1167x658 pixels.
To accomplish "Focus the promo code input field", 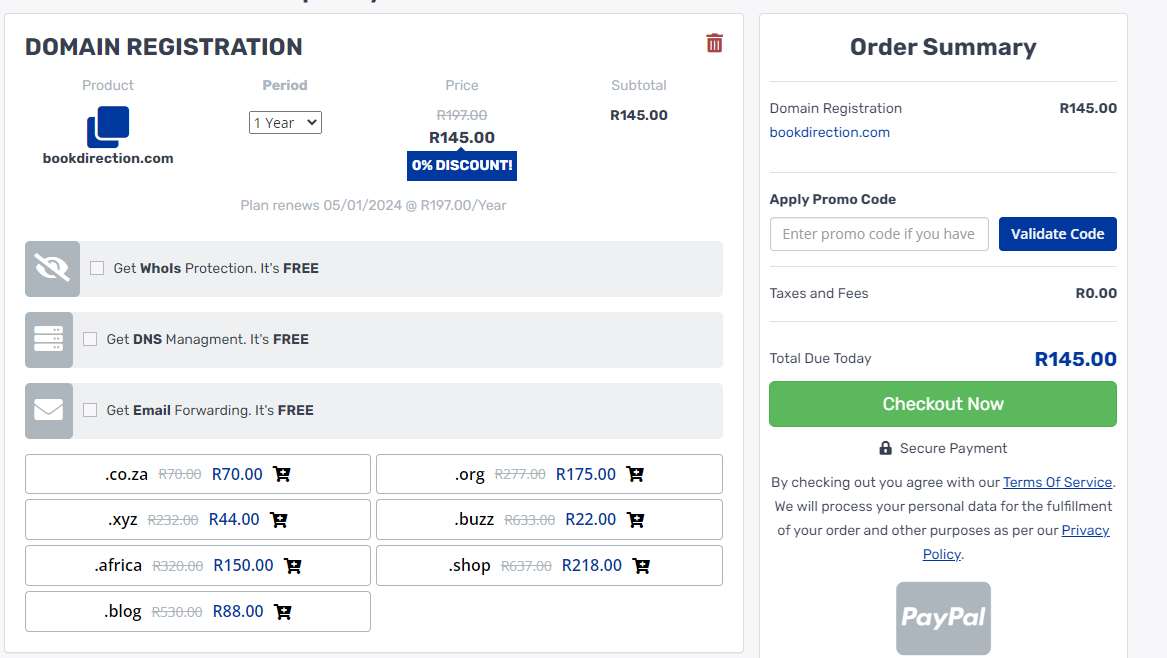I will [879, 234].
